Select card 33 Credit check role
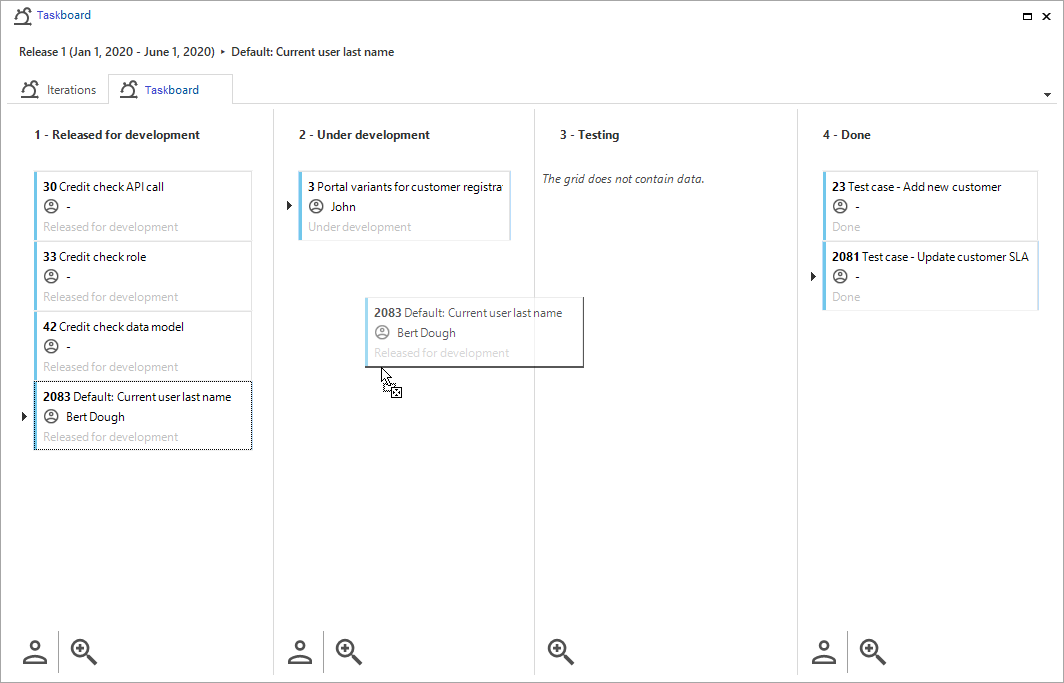This screenshot has height=683, width=1064. [x=143, y=276]
